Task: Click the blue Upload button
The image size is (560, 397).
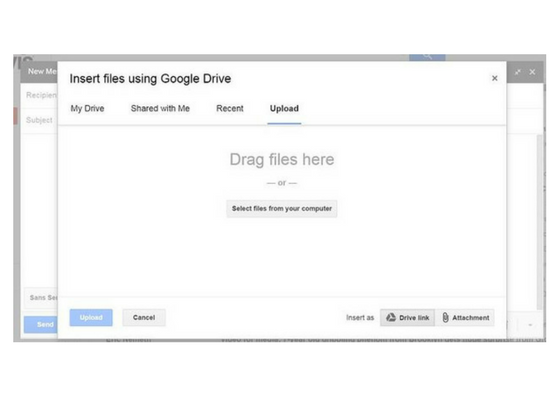Action: coord(91,317)
